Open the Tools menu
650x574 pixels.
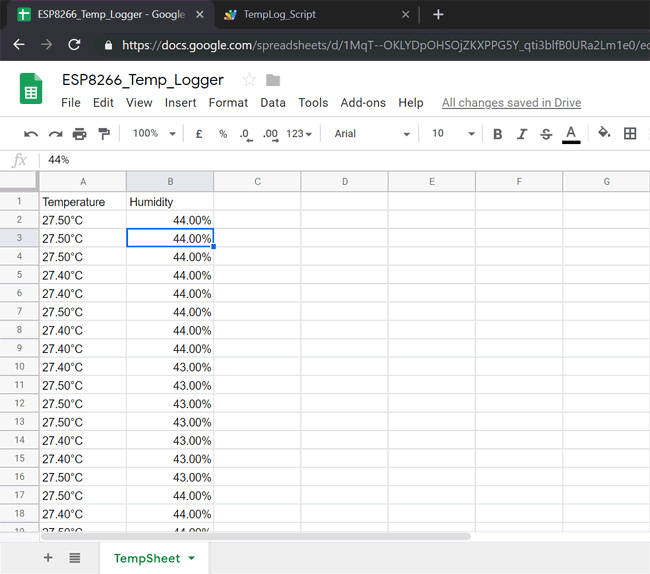313,103
